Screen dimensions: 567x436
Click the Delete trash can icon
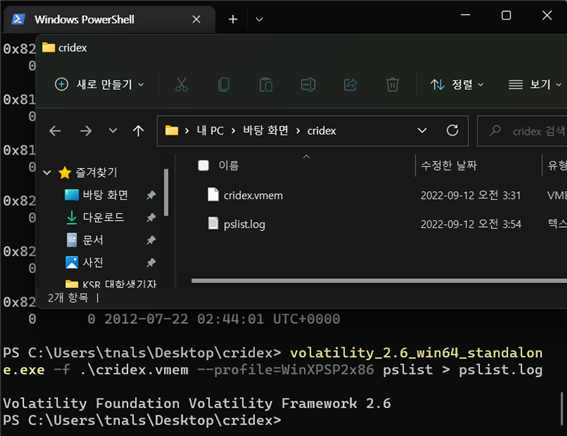[x=392, y=85]
